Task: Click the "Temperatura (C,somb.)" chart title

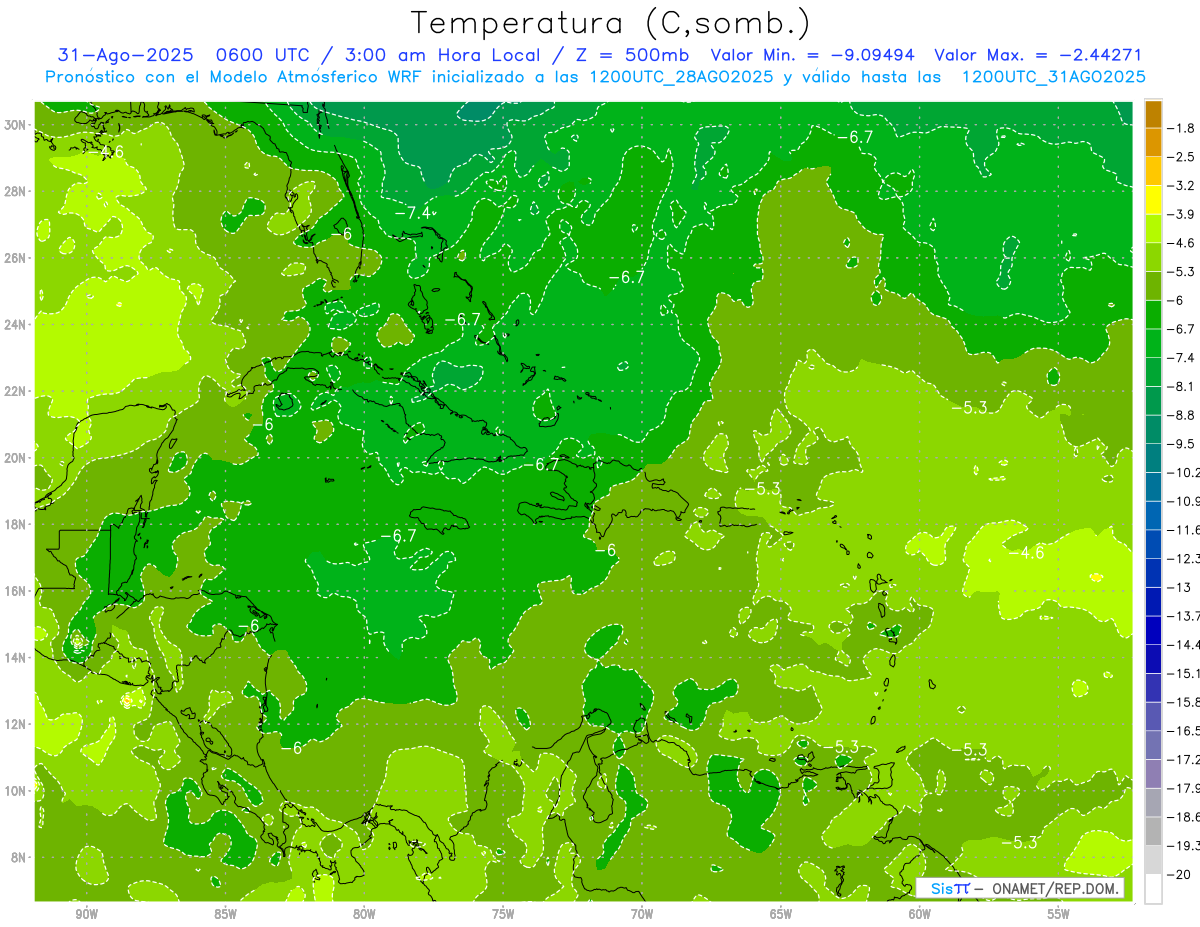Action: click(x=610, y=24)
